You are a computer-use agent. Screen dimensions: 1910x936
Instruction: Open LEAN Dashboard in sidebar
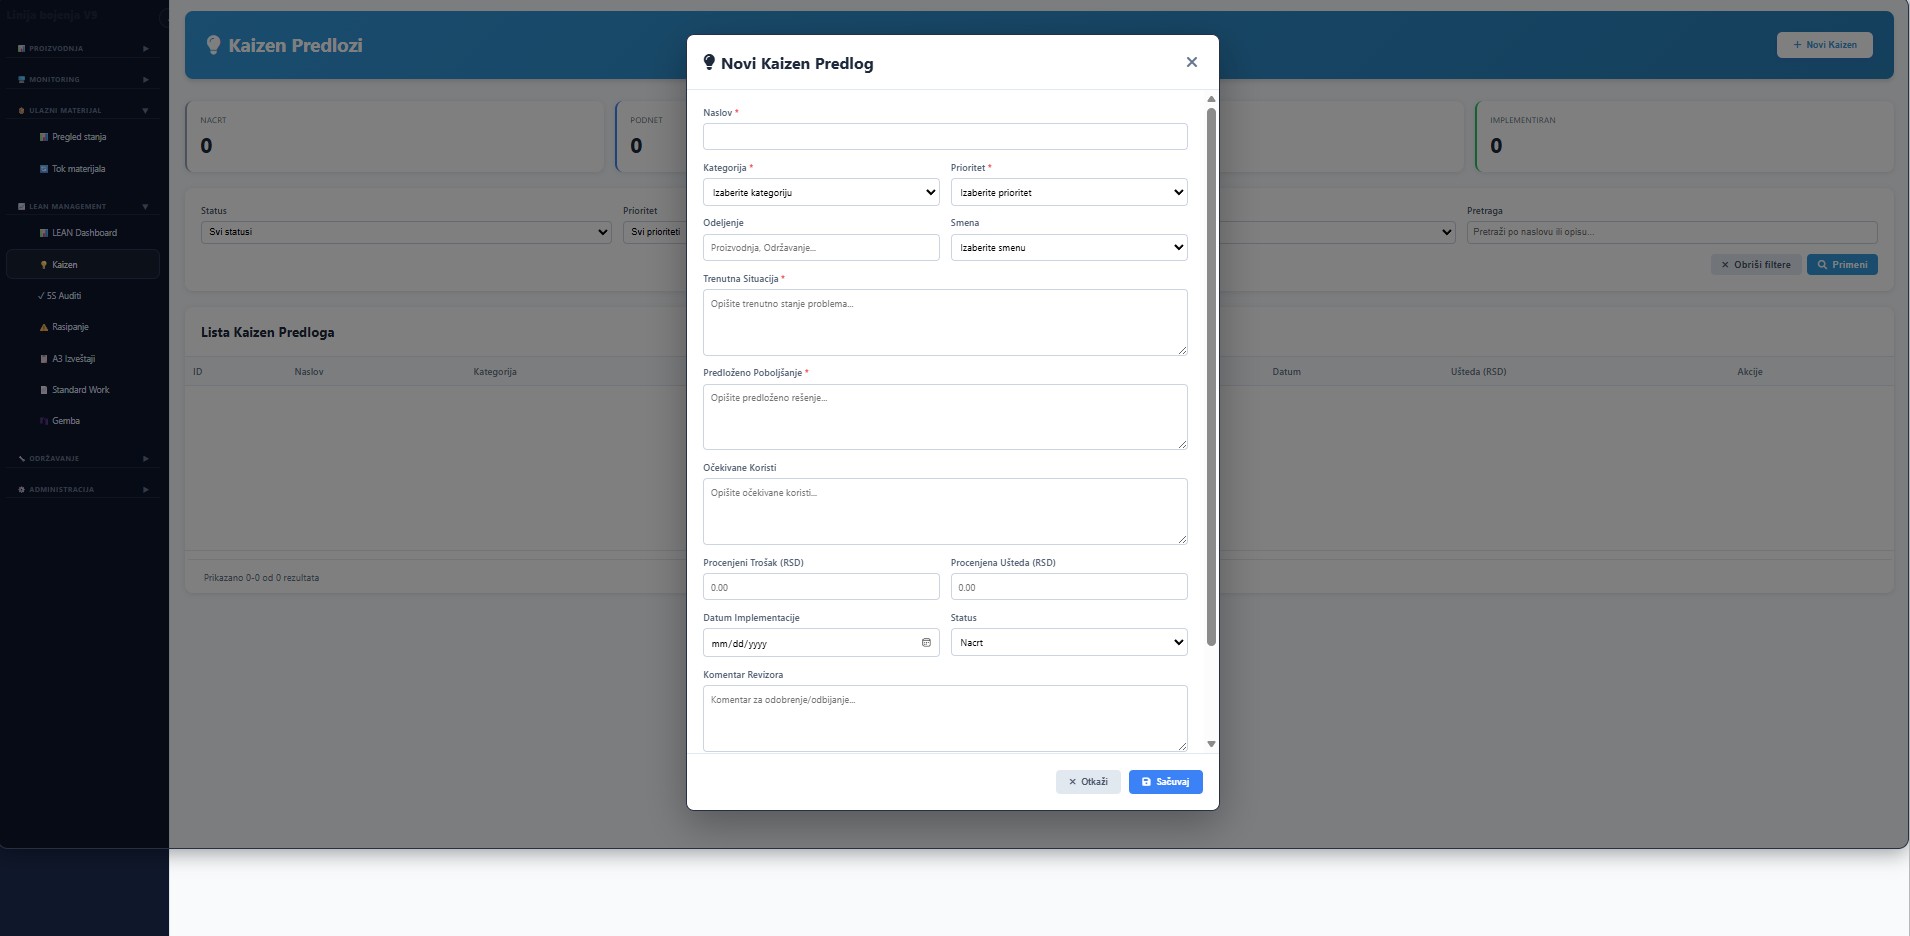click(84, 233)
